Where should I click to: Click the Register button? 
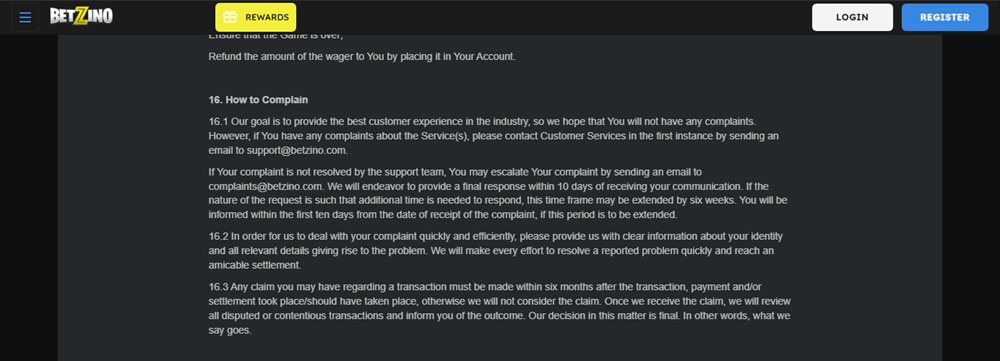point(945,17)
